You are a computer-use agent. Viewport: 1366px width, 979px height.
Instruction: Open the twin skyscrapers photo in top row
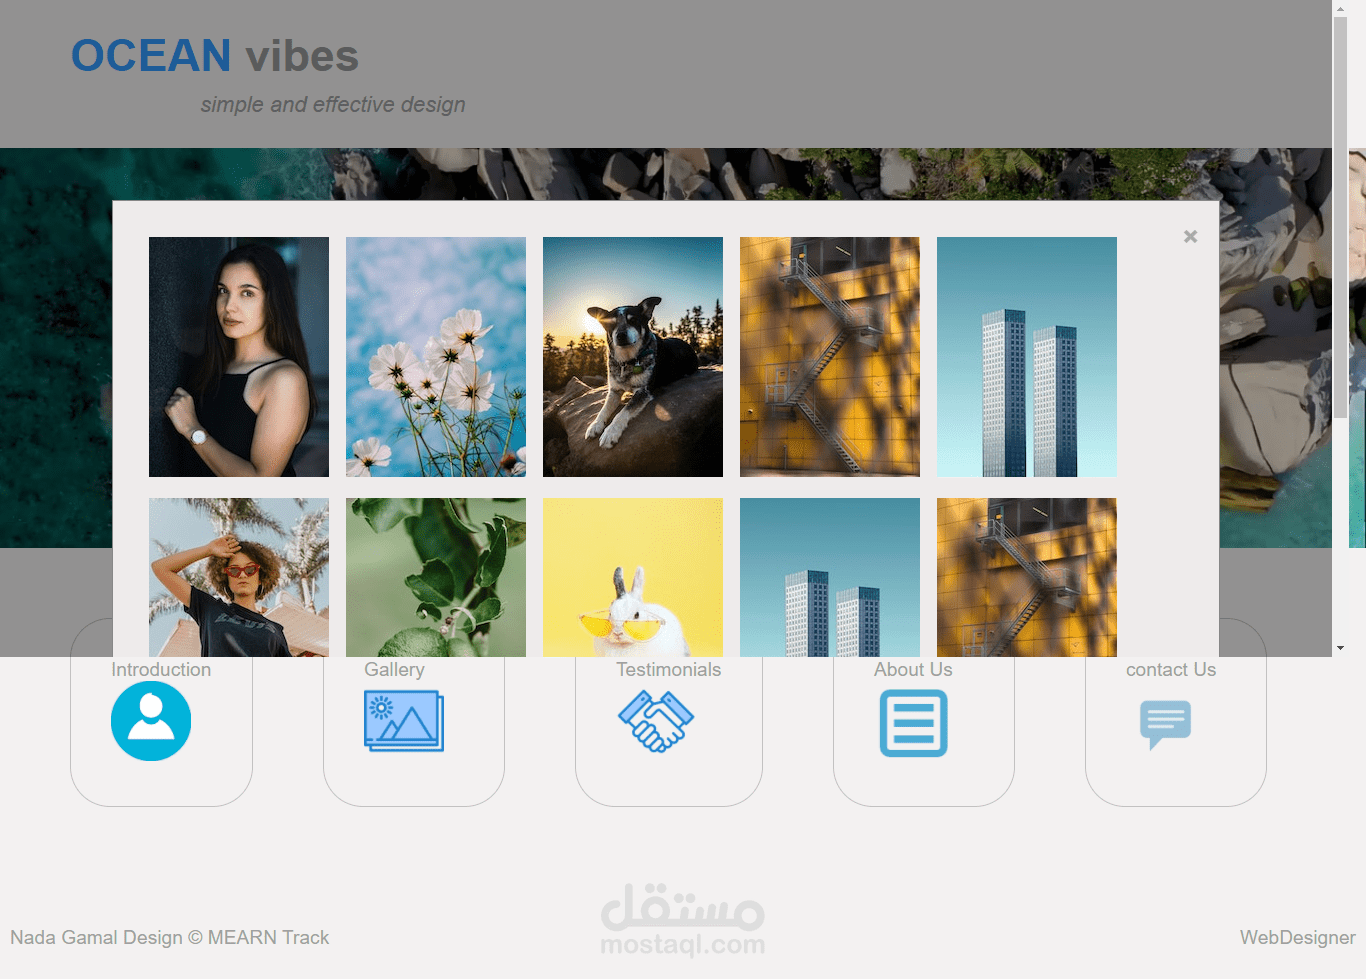pos(1027,357)
